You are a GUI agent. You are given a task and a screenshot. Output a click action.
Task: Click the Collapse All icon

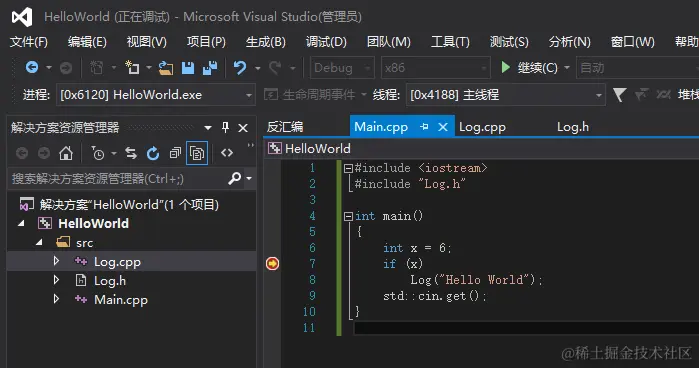pos(175,153)
